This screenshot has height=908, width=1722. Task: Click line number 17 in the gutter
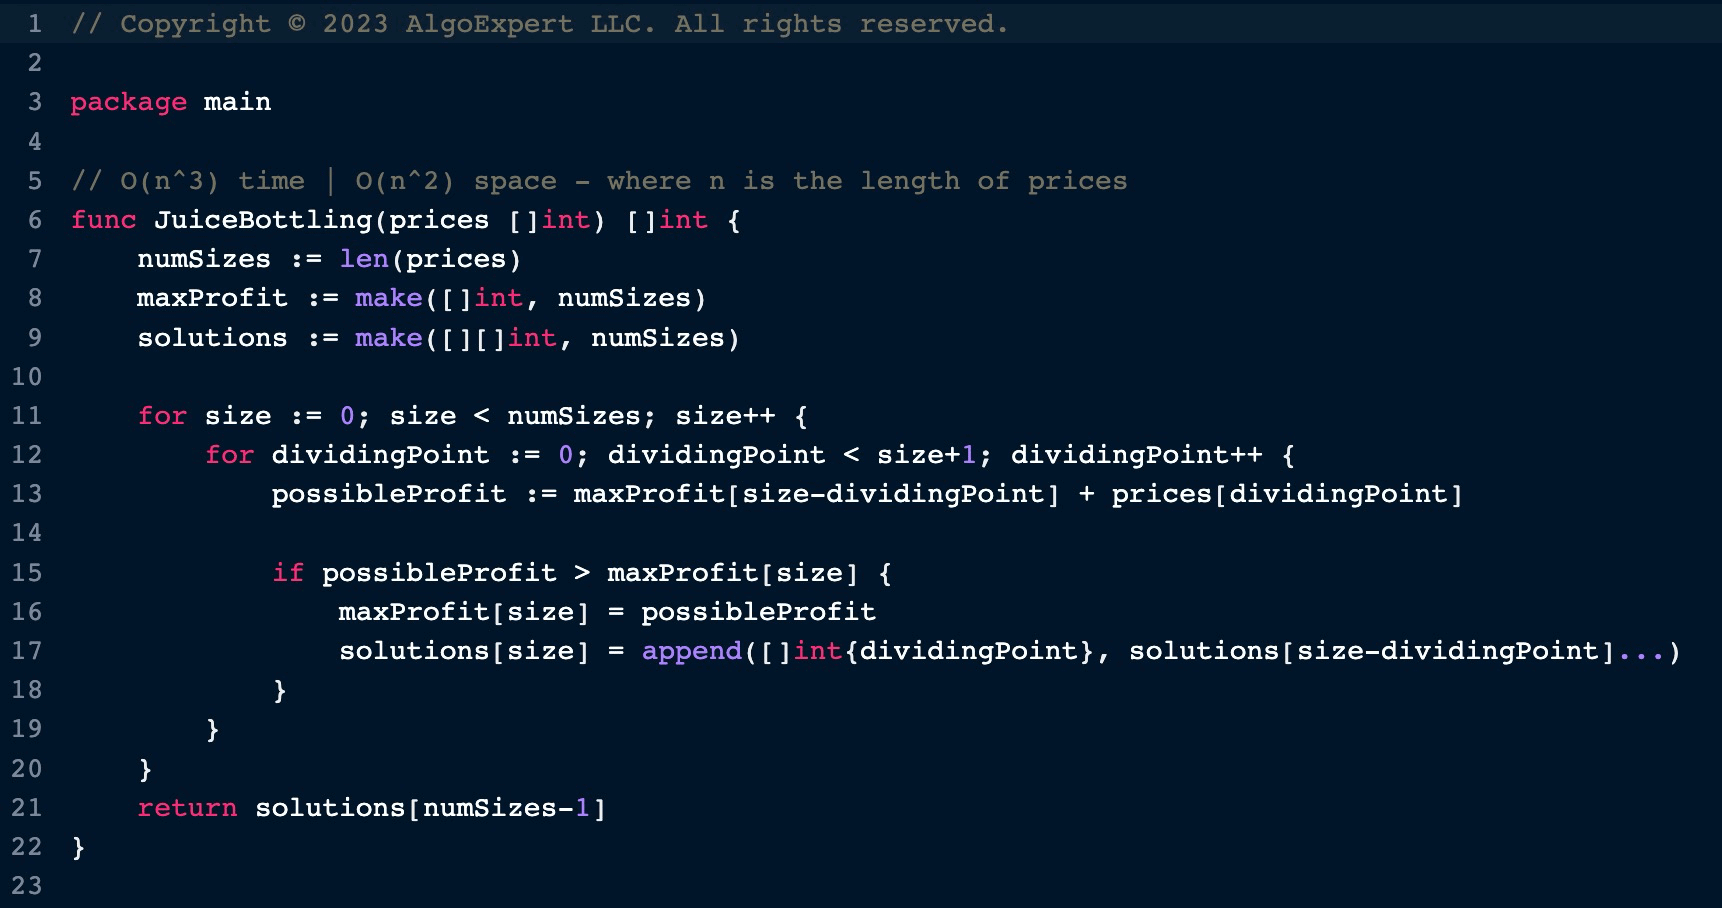27,651
